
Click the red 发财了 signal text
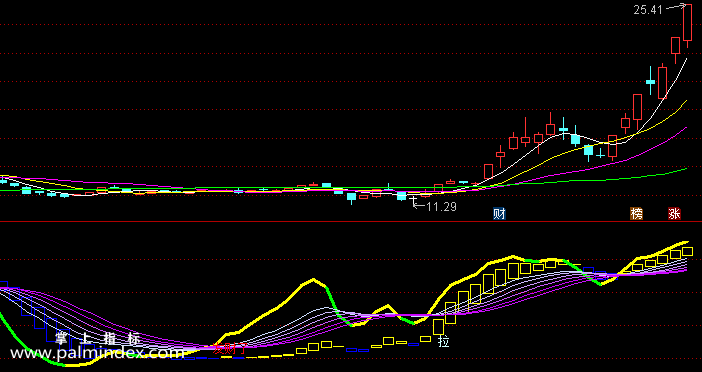click(x=229, y=349)
